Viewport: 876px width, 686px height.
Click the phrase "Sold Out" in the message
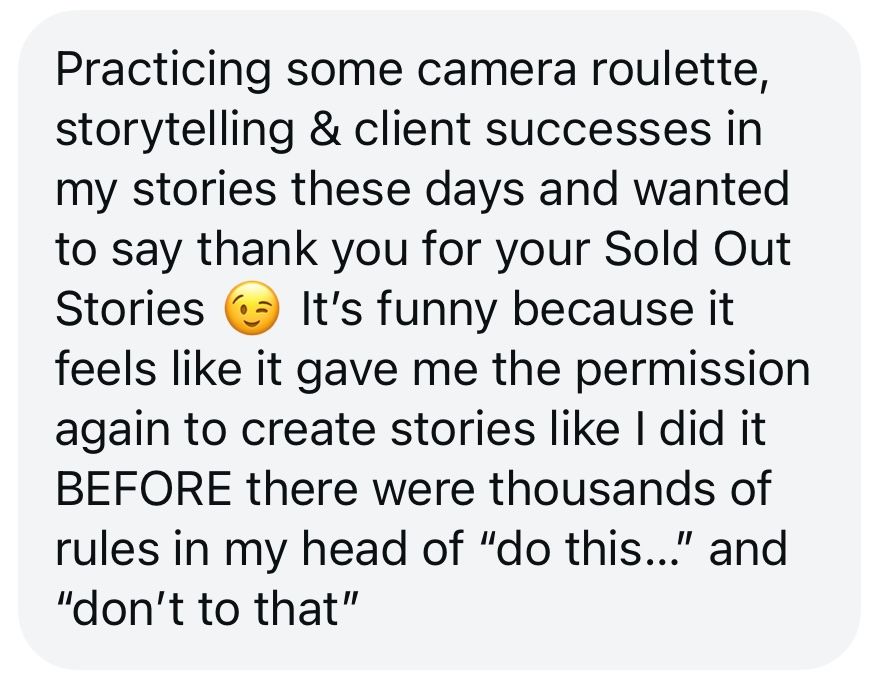click(698, 251)
